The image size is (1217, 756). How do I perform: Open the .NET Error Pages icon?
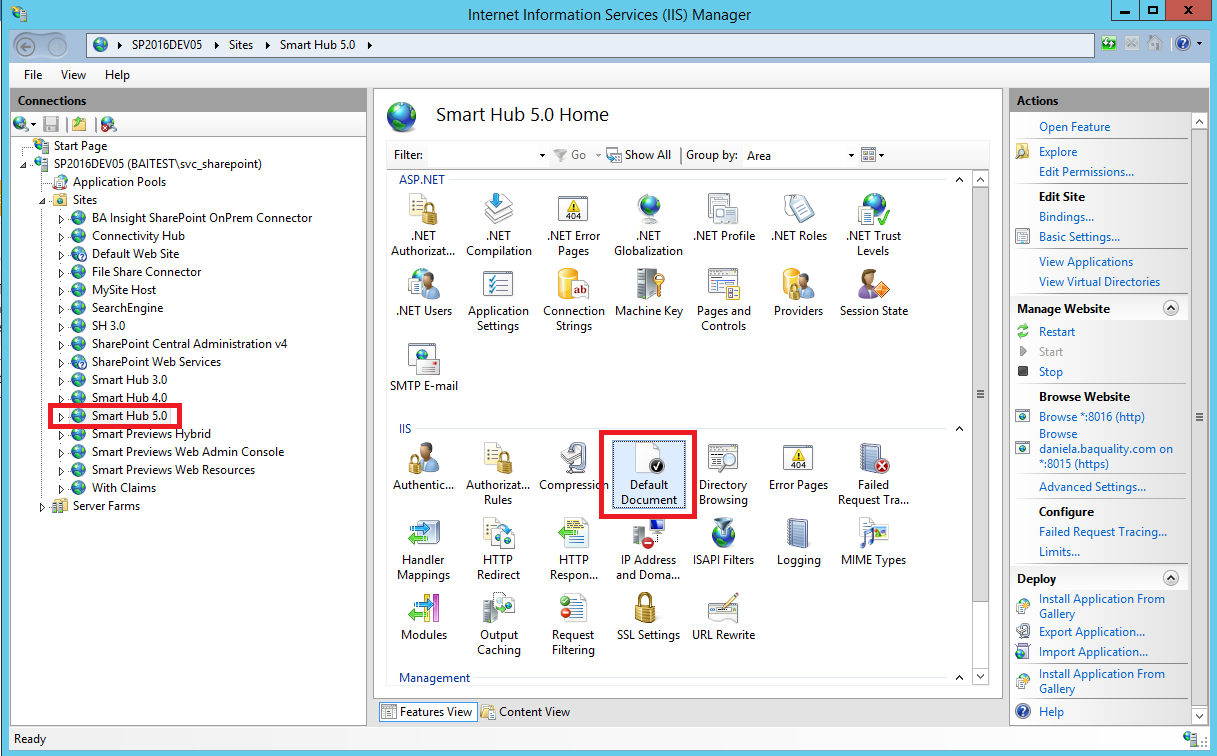(573, 224)
